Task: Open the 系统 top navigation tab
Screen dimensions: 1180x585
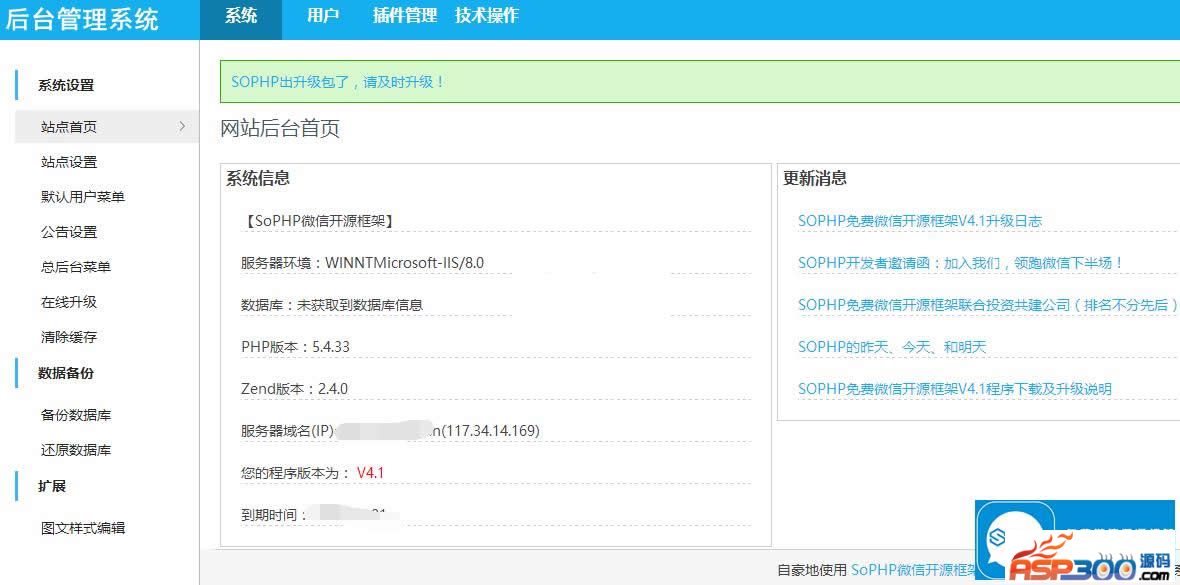Action: tap(241, 16)
